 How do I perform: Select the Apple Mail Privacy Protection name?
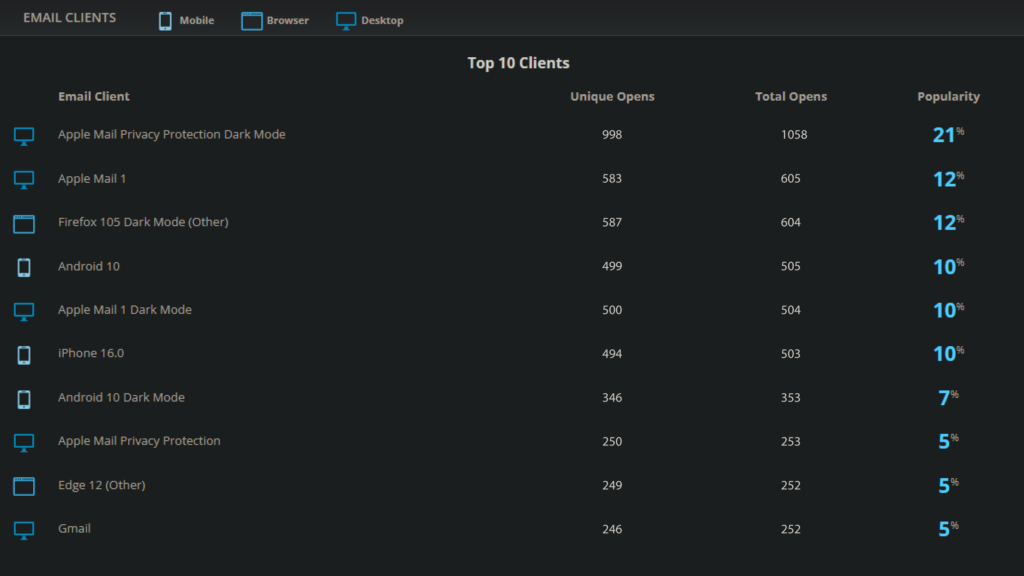139,441
